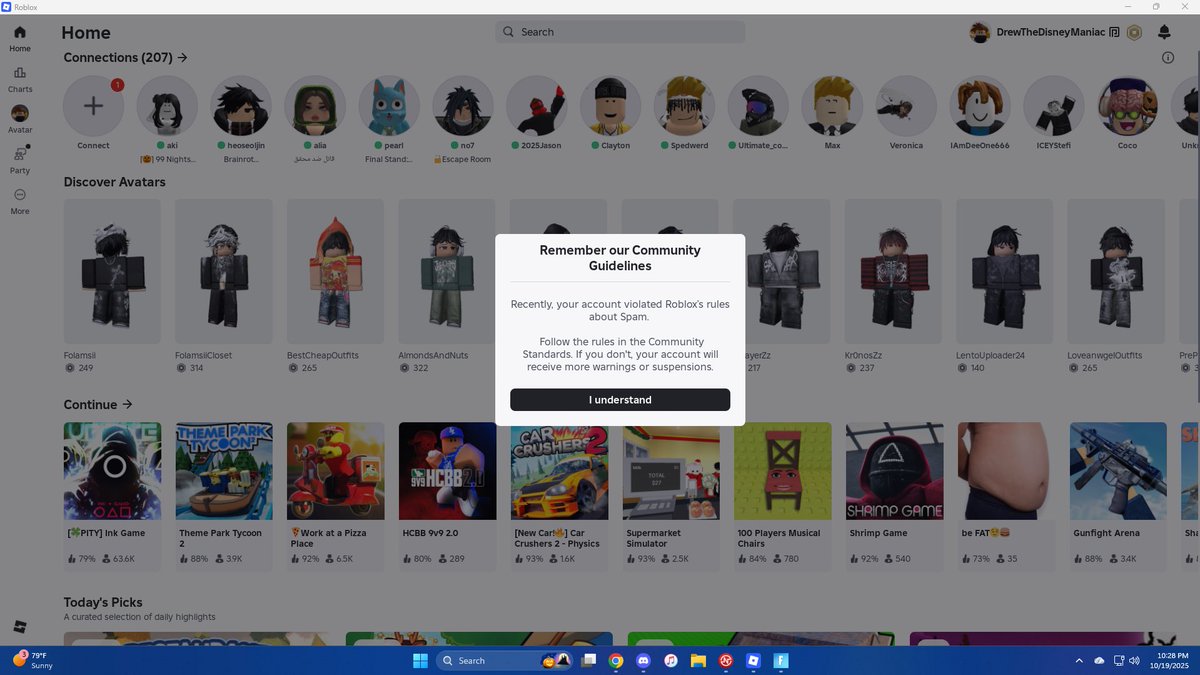
Task: Click the FolamsiiCloset name text
Action: (x=203, y=355)
